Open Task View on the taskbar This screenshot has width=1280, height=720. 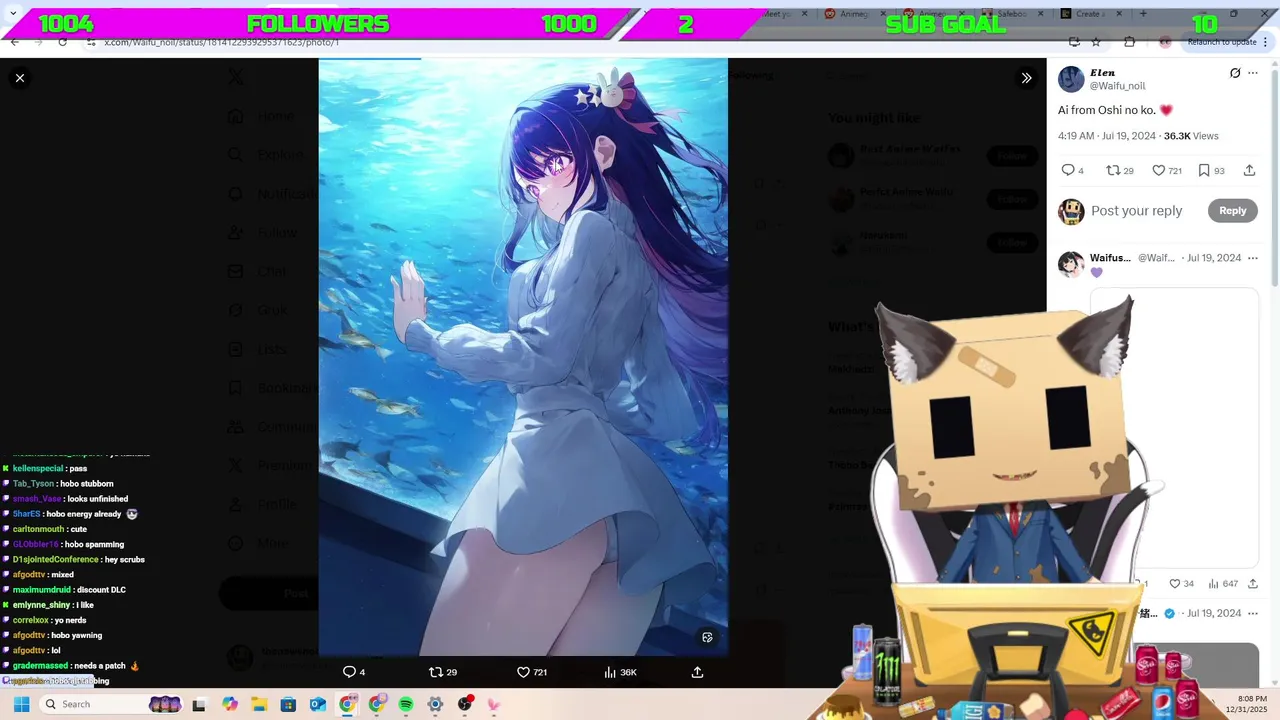(x=199, y=705)
